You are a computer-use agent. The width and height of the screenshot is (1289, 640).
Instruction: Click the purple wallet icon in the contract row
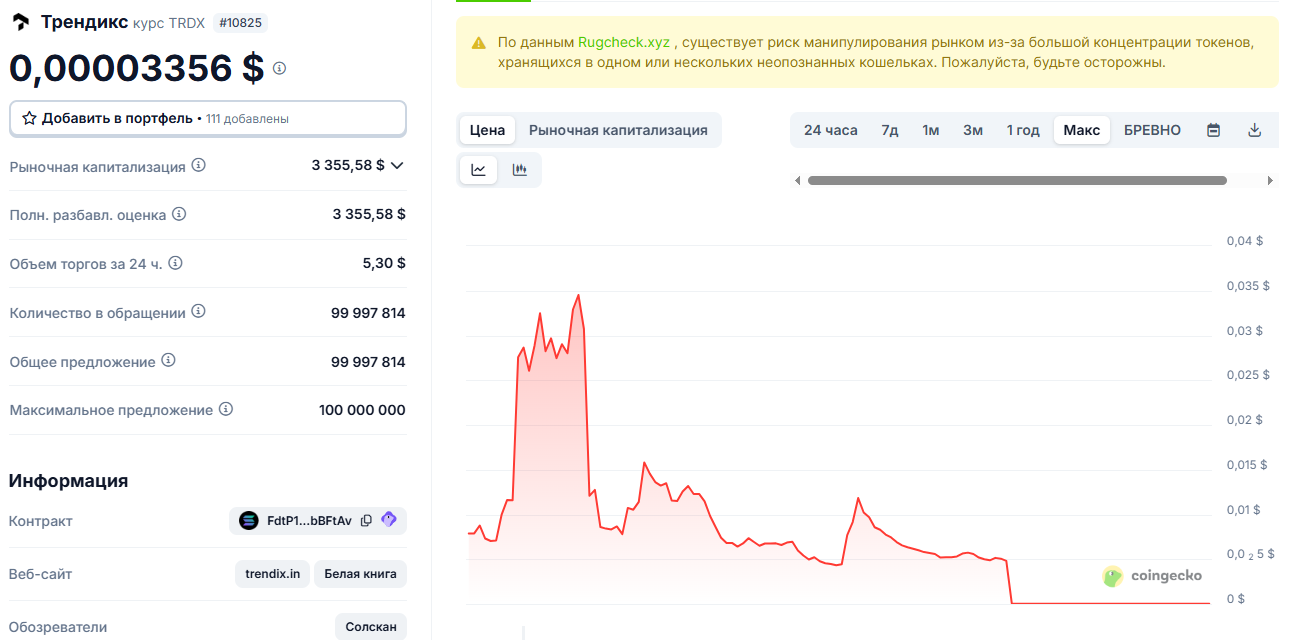tap(389, 520)
